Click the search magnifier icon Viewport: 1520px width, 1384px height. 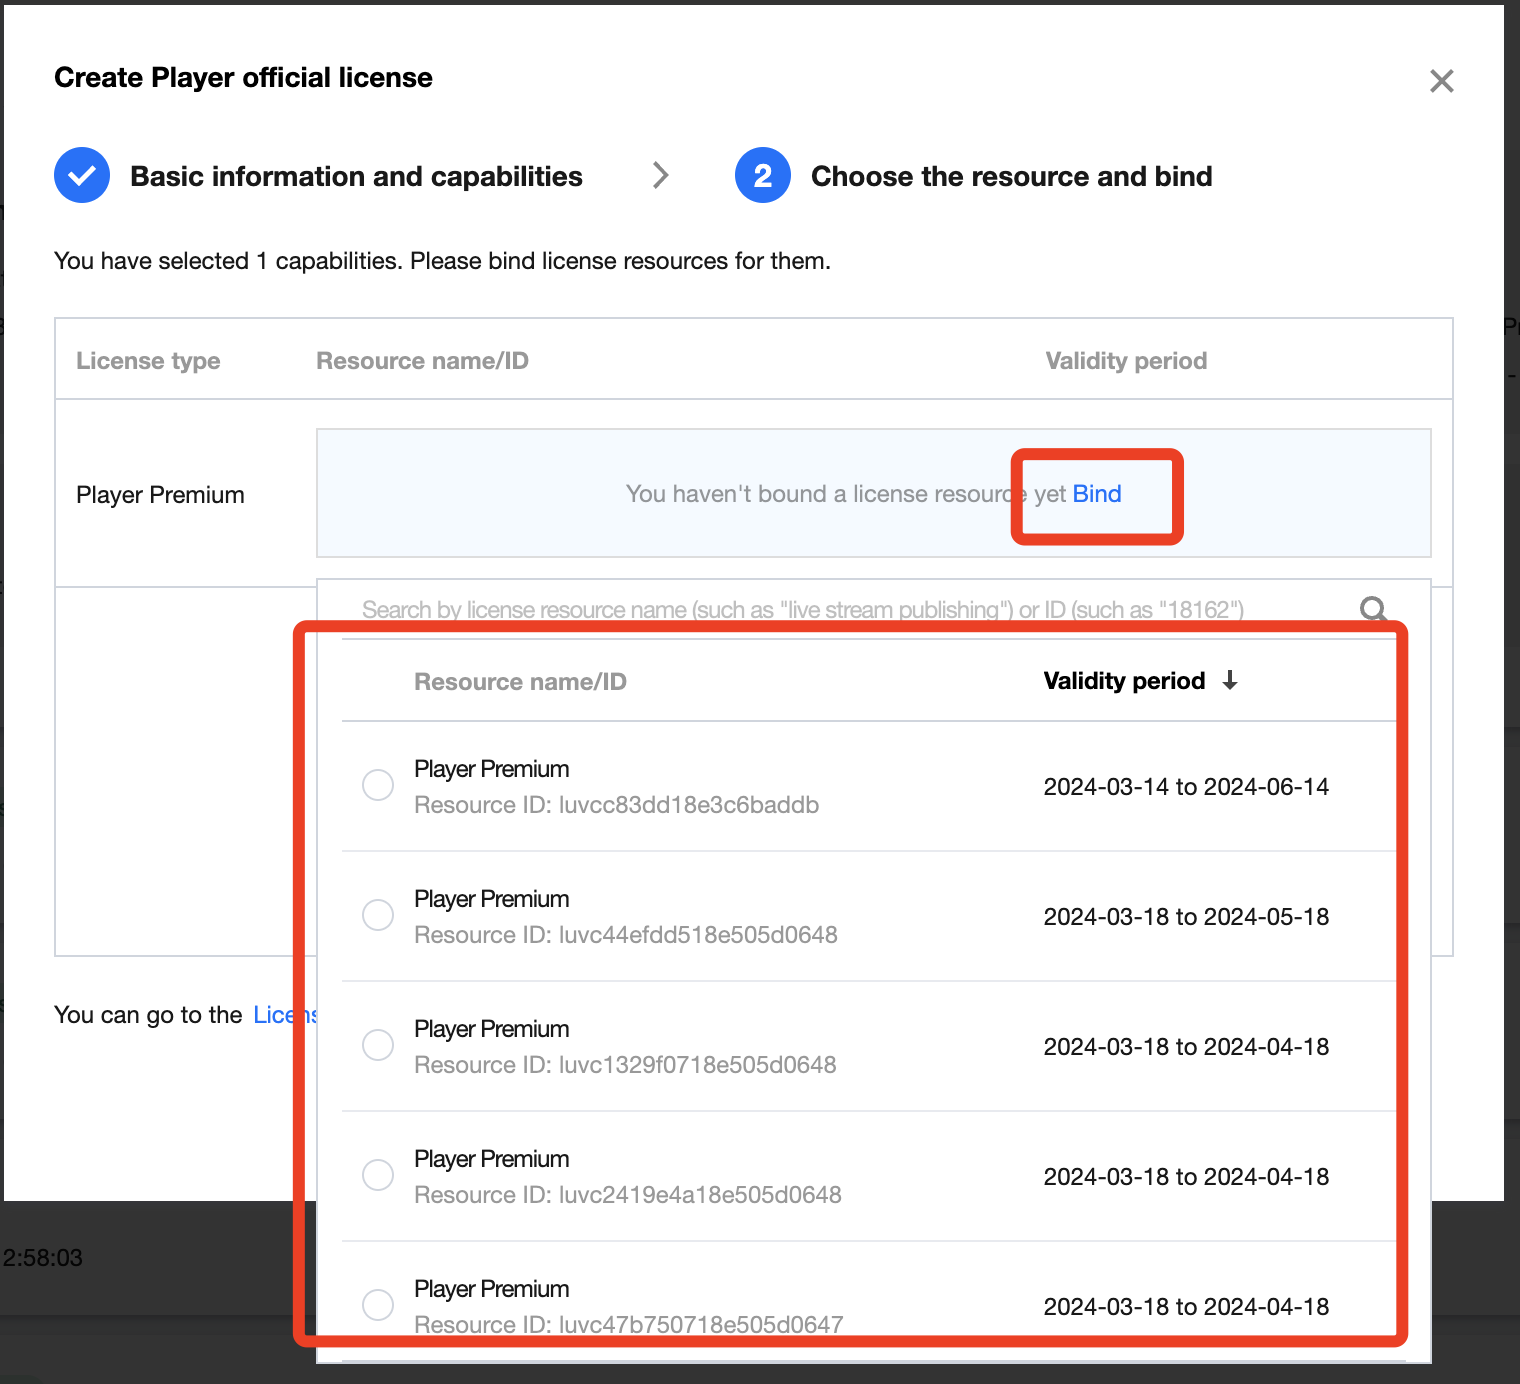coord(1373,609)
